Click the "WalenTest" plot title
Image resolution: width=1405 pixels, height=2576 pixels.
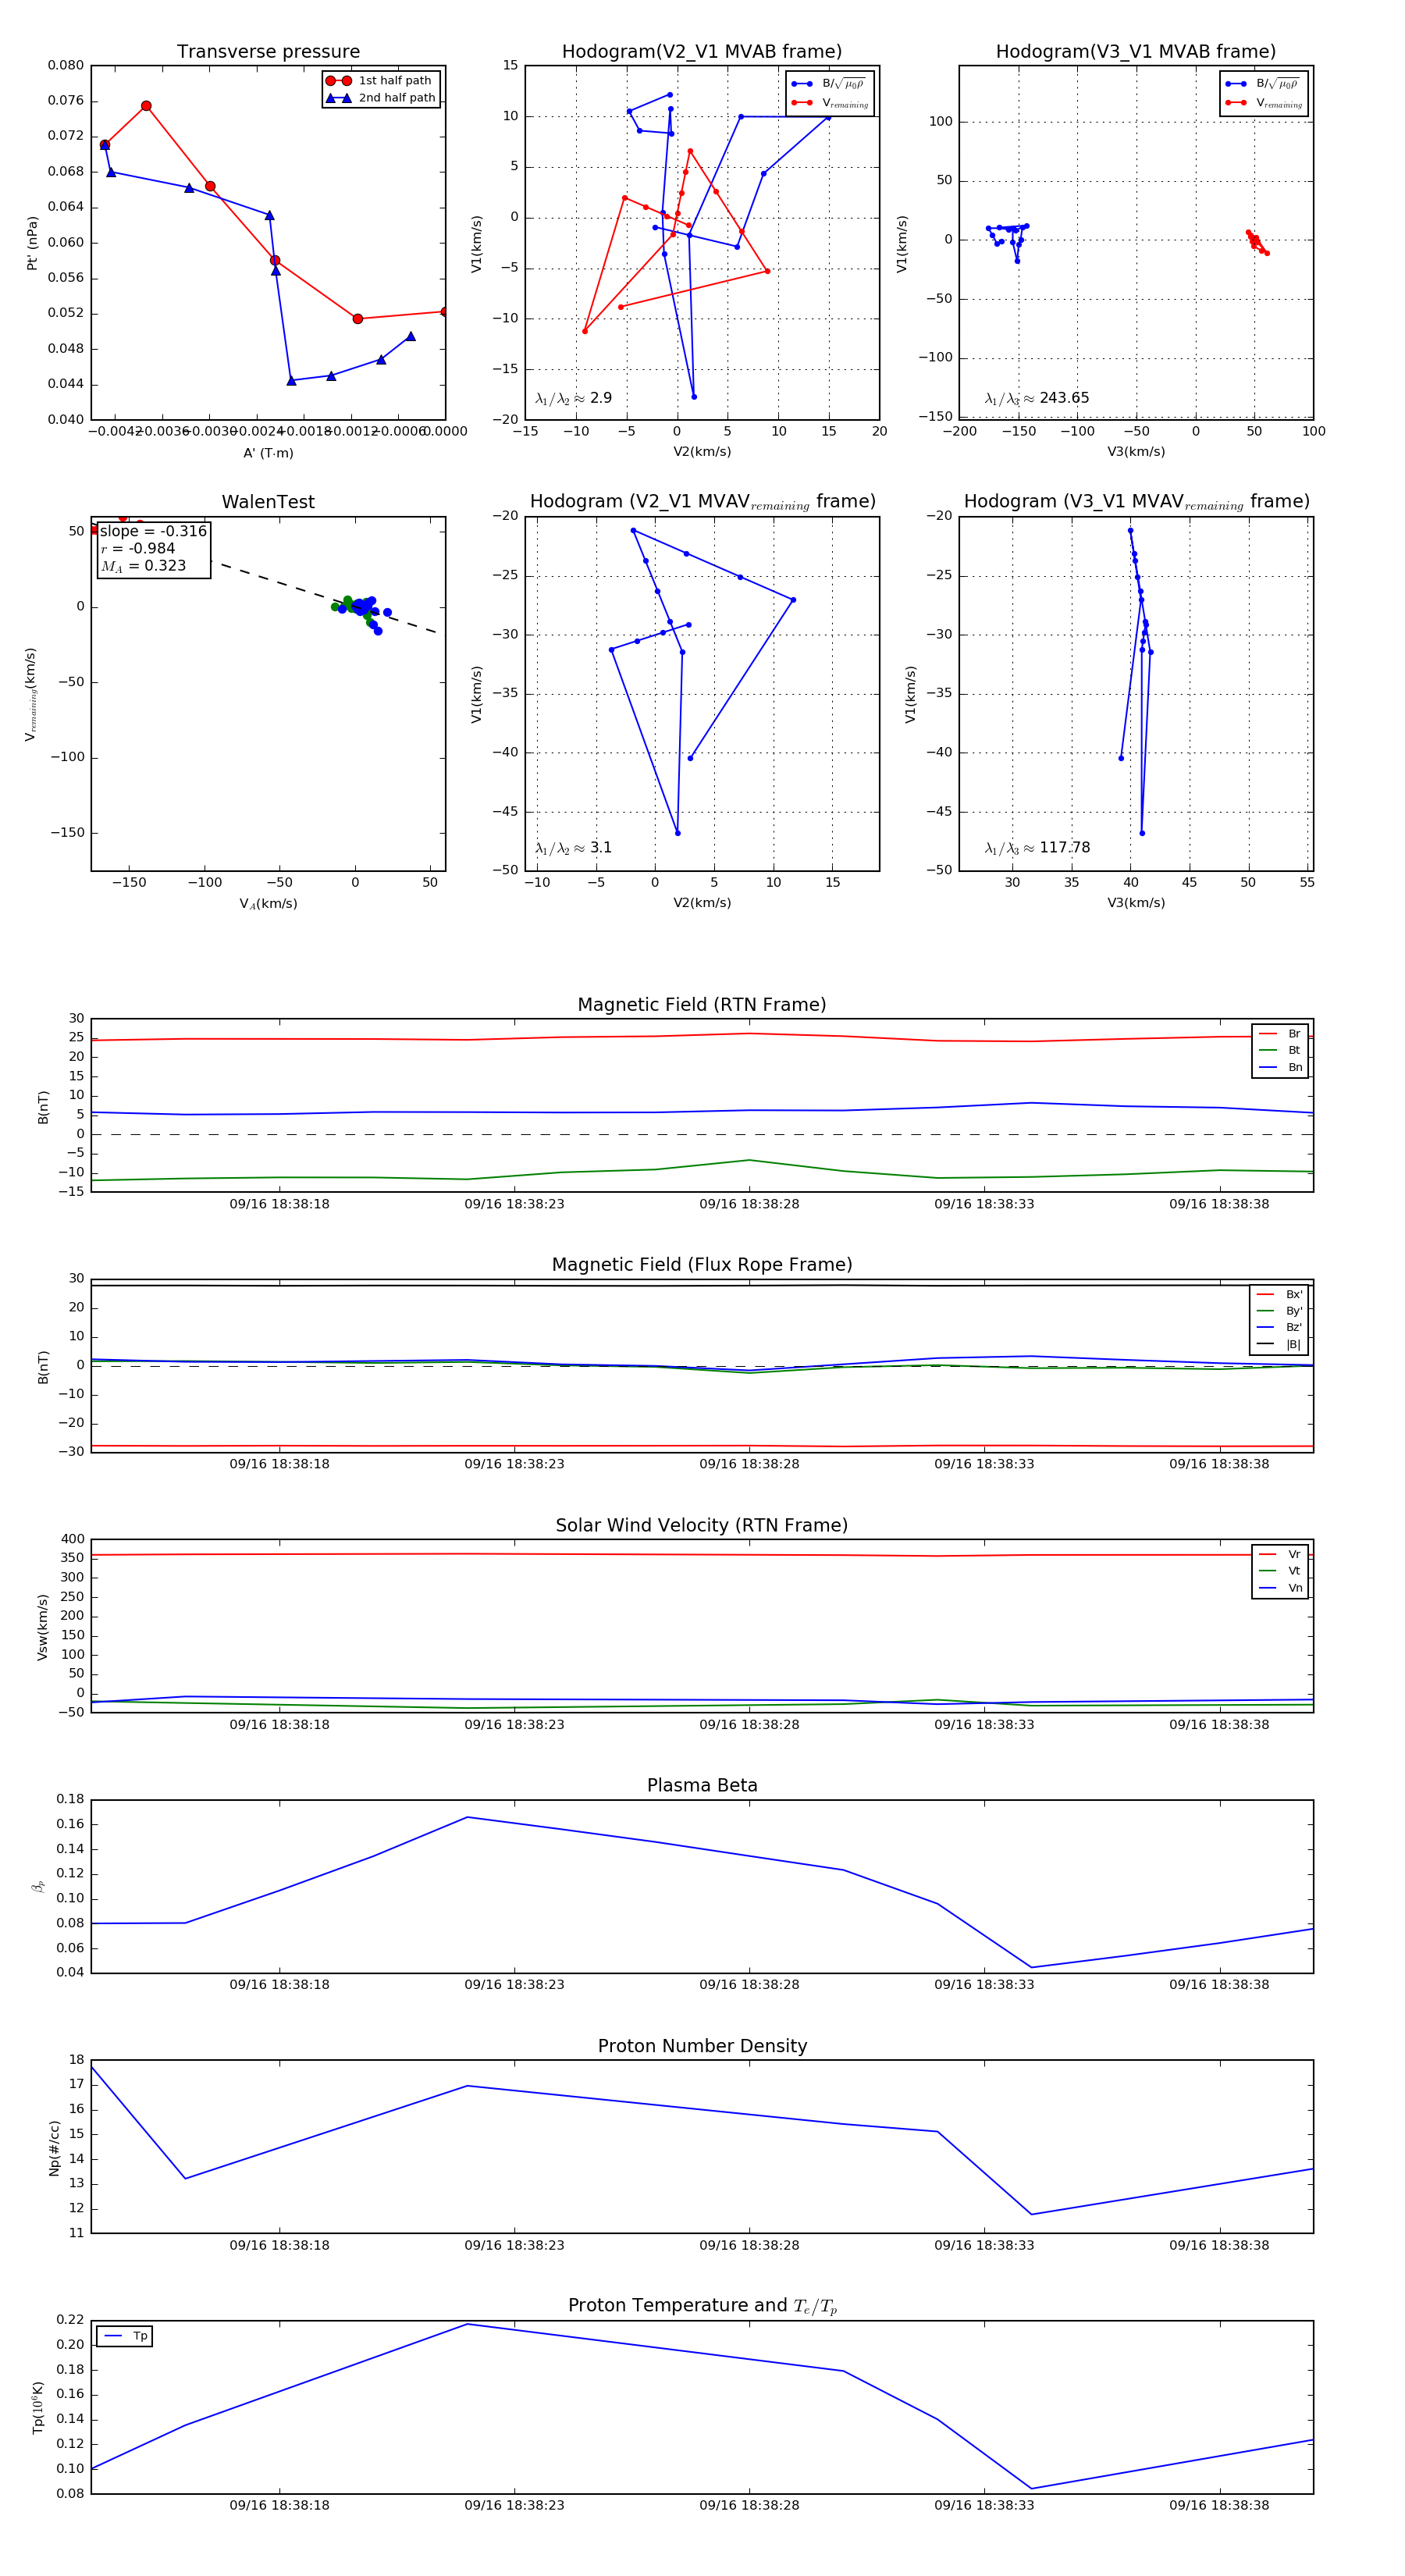[268, 502]
